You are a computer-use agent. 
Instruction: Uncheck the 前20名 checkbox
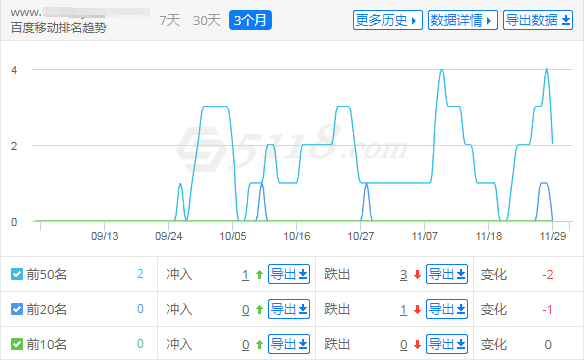pos(17,309)
